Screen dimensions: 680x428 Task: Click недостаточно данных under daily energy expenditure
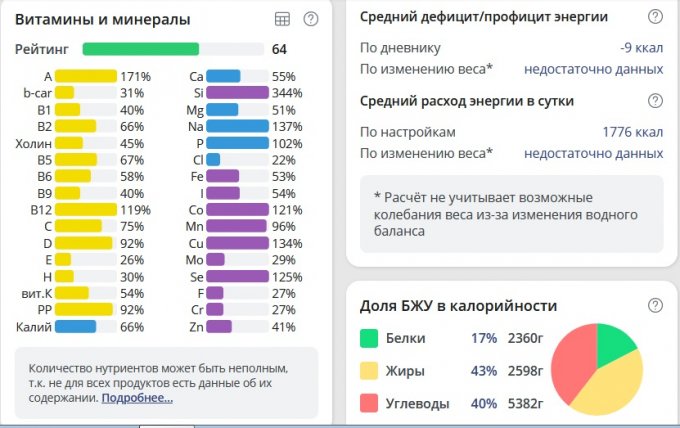click(x=593, y=153)
